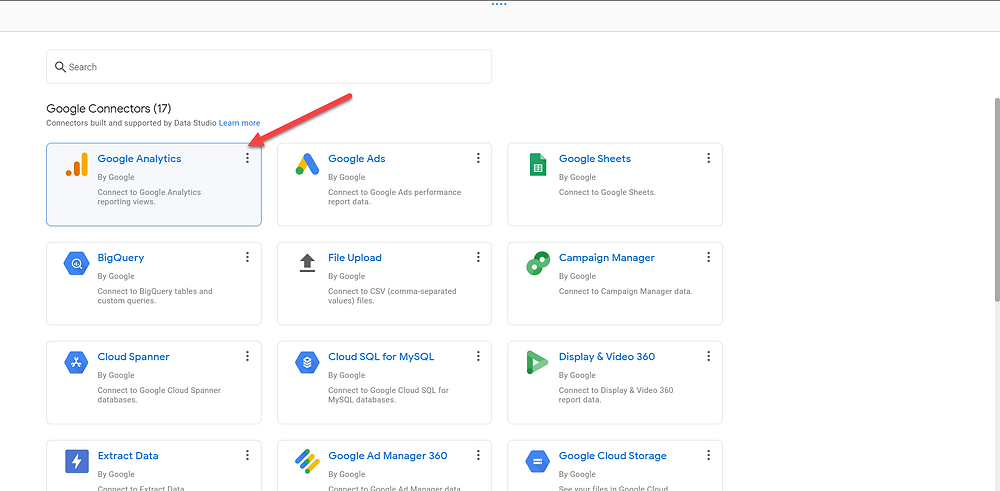
Task: Select the Cloud Spanner connector title
Action: (x=133, y=356)
